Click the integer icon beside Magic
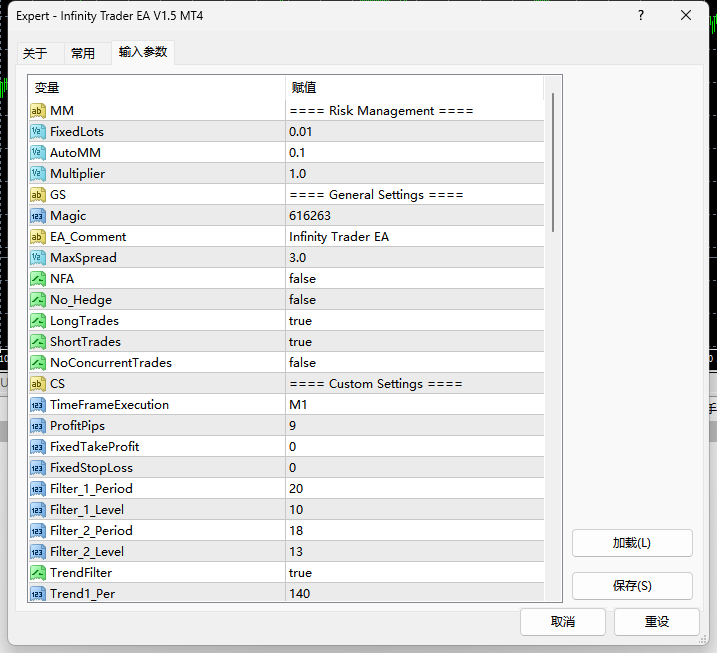This screenshot has height=653, width=717. click(38, 216)
